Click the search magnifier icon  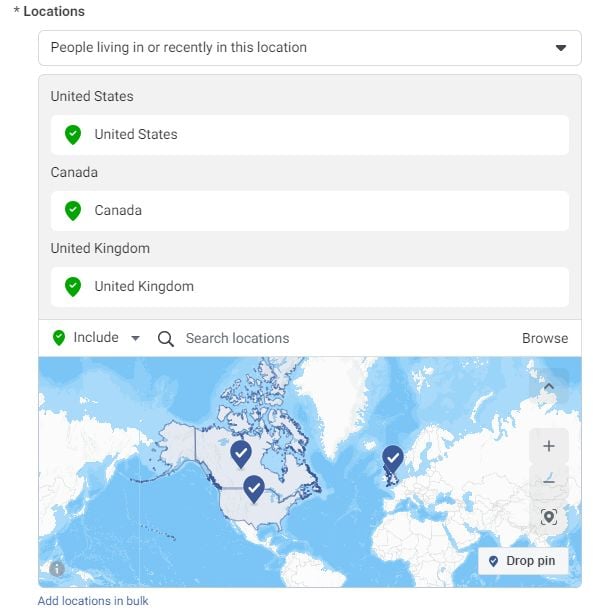[x=166, y=338]
